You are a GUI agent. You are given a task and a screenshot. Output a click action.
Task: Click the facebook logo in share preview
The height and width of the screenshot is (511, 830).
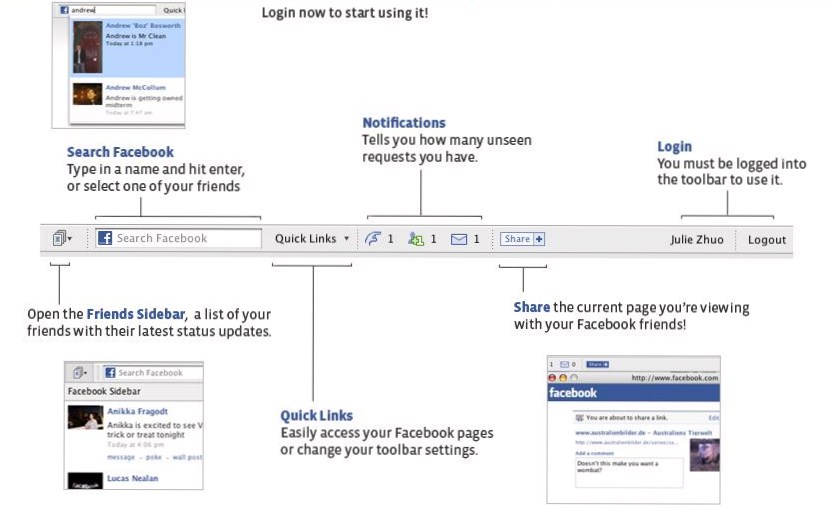coord(573,393)
